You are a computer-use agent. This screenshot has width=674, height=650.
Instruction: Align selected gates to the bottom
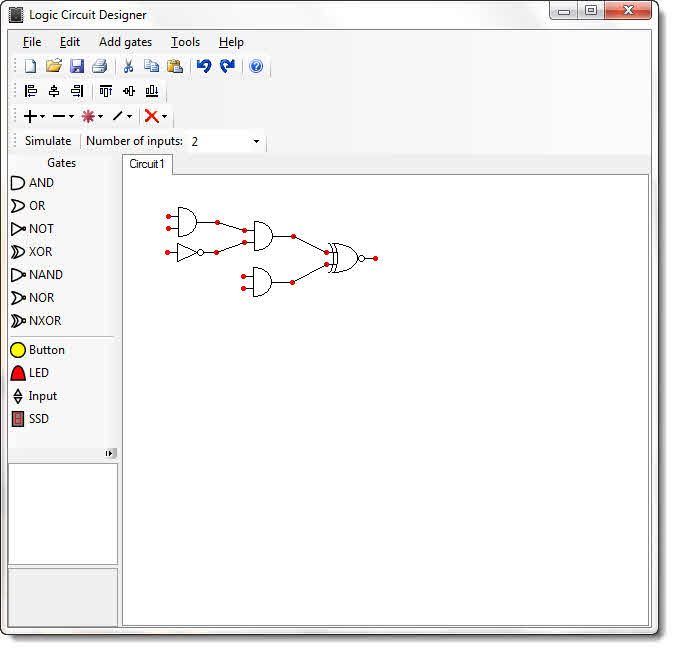pos(152,91)
